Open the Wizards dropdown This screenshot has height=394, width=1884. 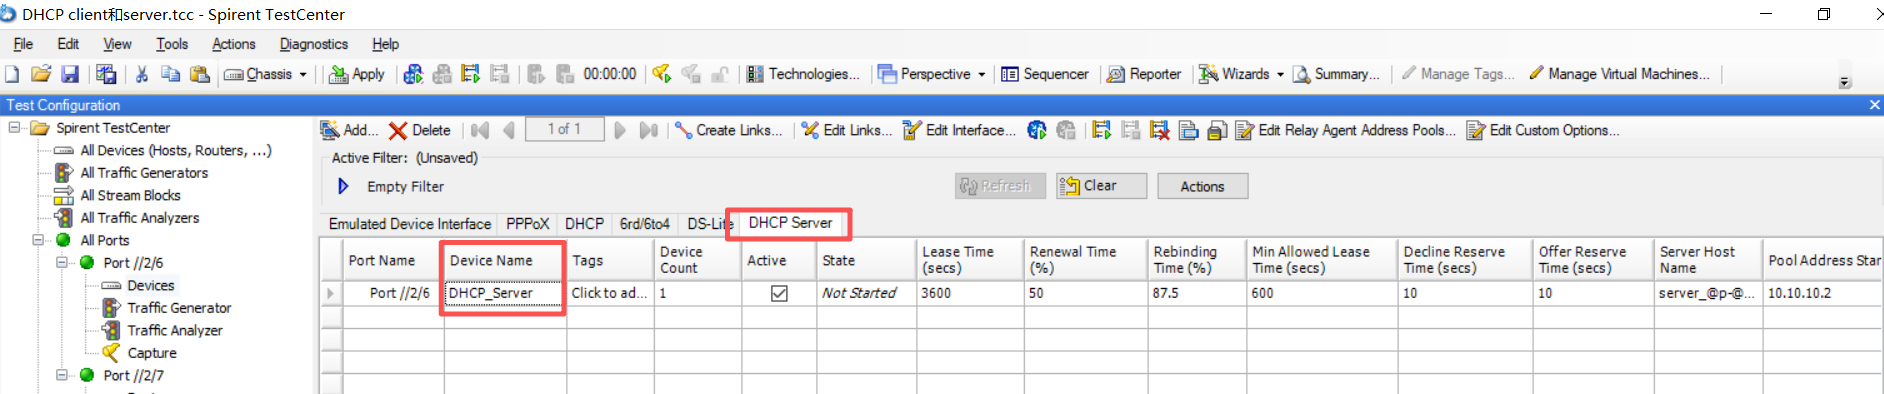tap(1279, 74)
